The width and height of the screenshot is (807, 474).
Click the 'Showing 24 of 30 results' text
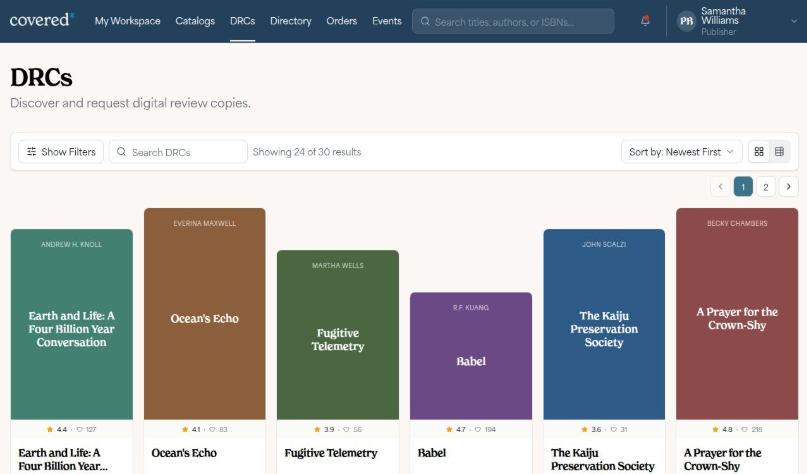pyautogui.click(x=307, y=152)
